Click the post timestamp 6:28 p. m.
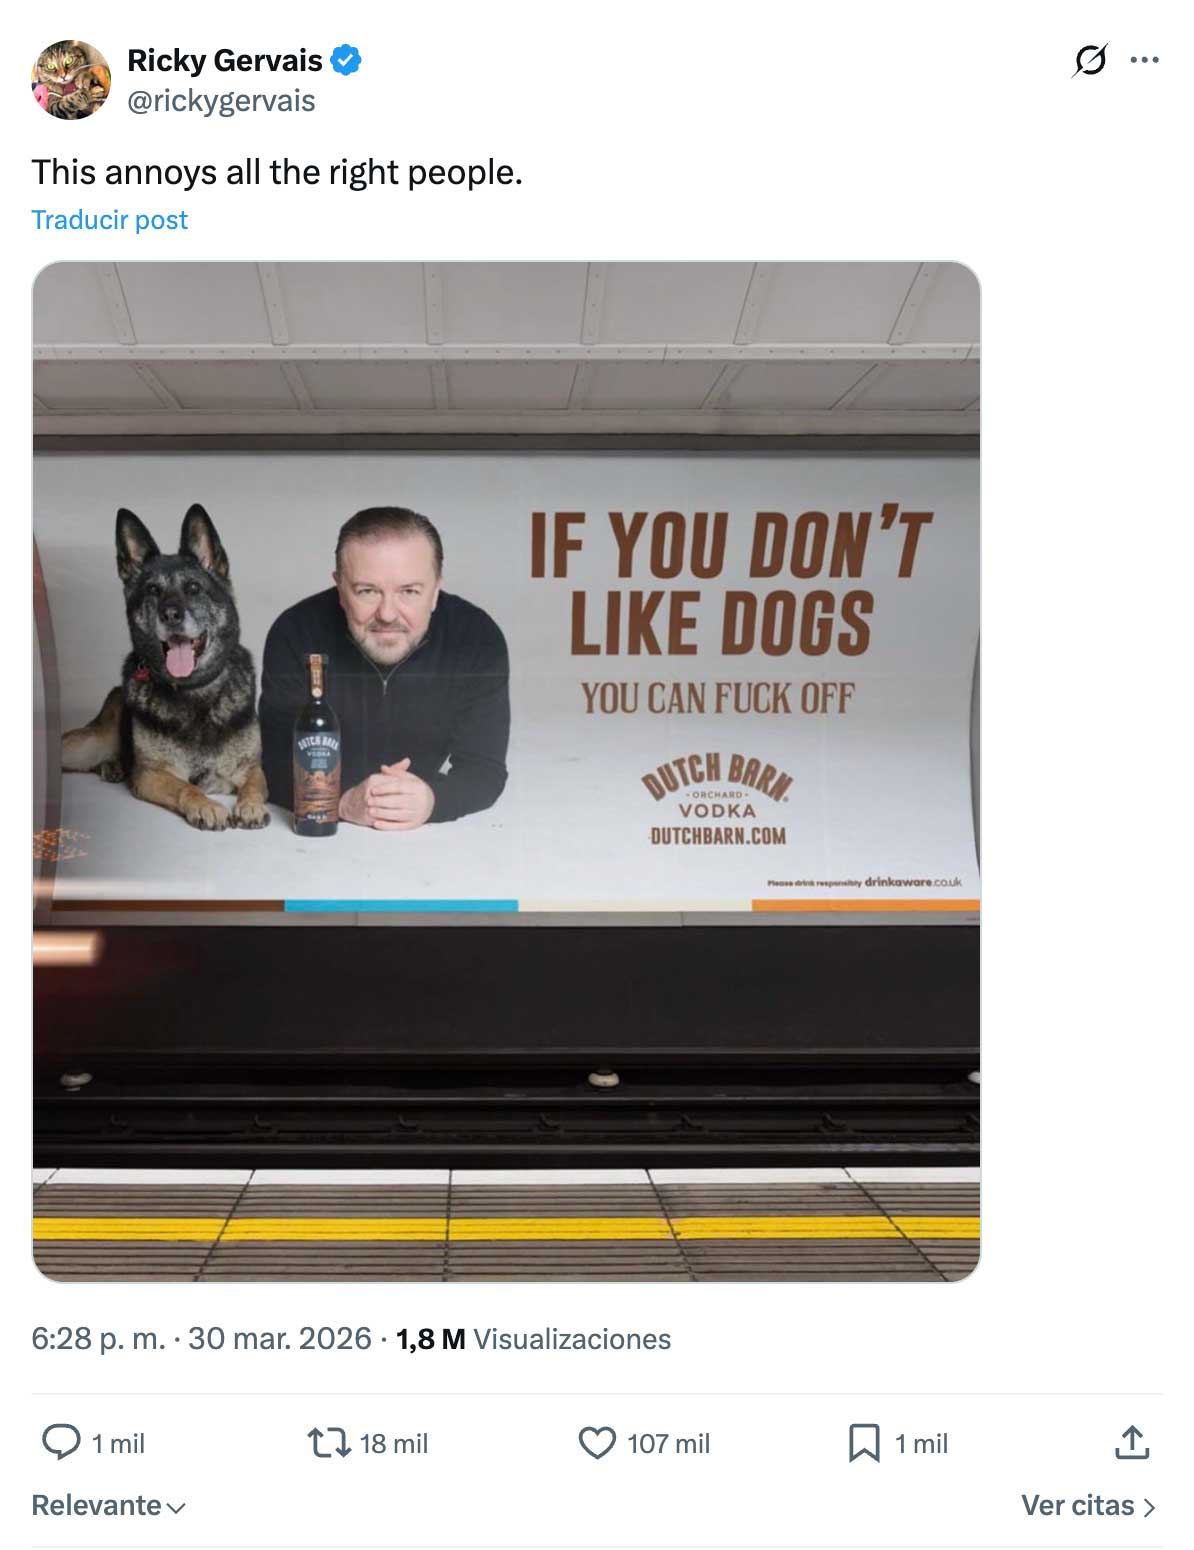The height and width of the screenshot is (1550, 1194). tap(98, 1338)
